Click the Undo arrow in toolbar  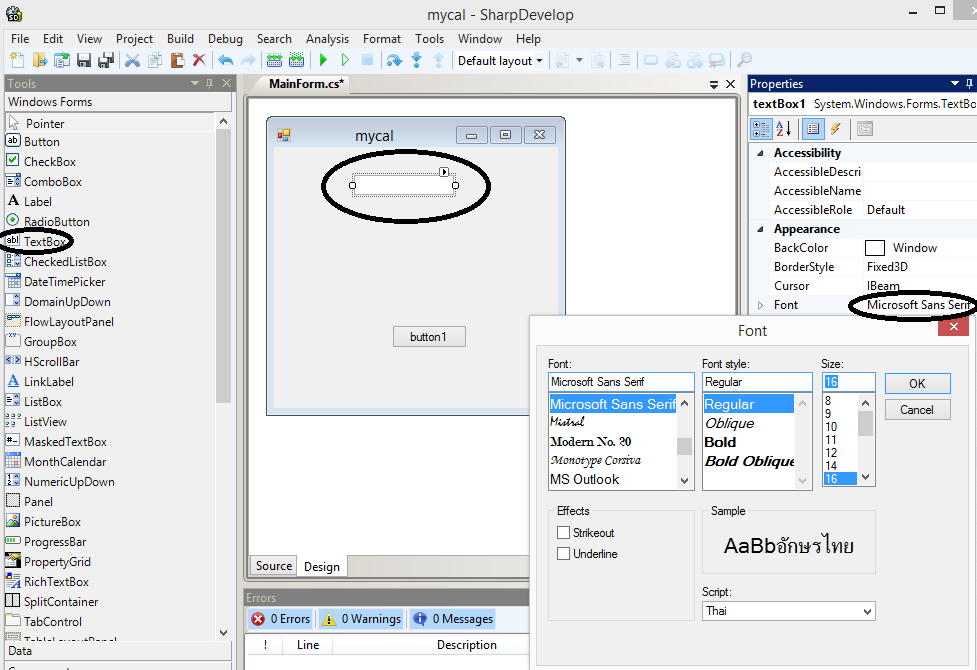pos(225,61)
